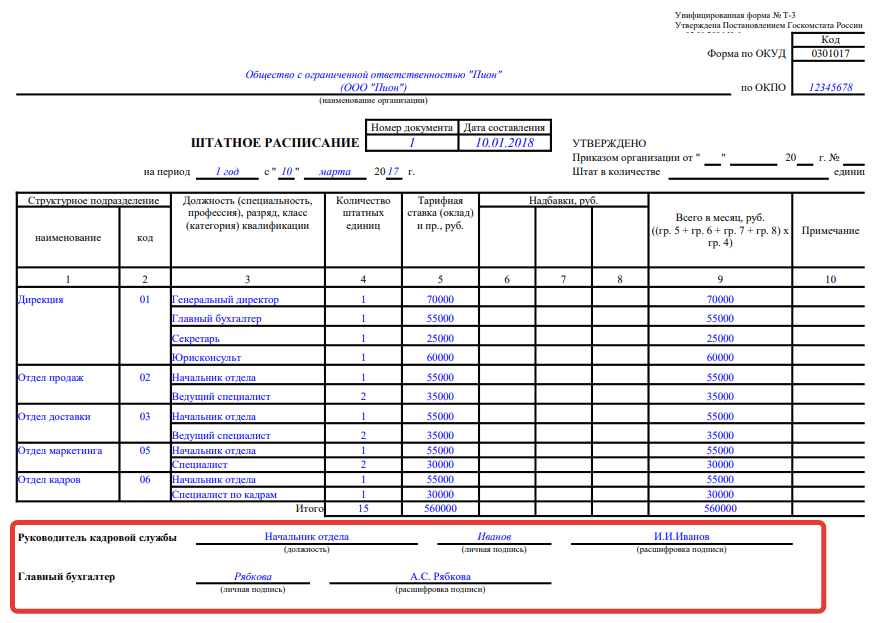The image size is (878, 623).
Task: Click the period month field марта
Action: [x=335, y=171]
